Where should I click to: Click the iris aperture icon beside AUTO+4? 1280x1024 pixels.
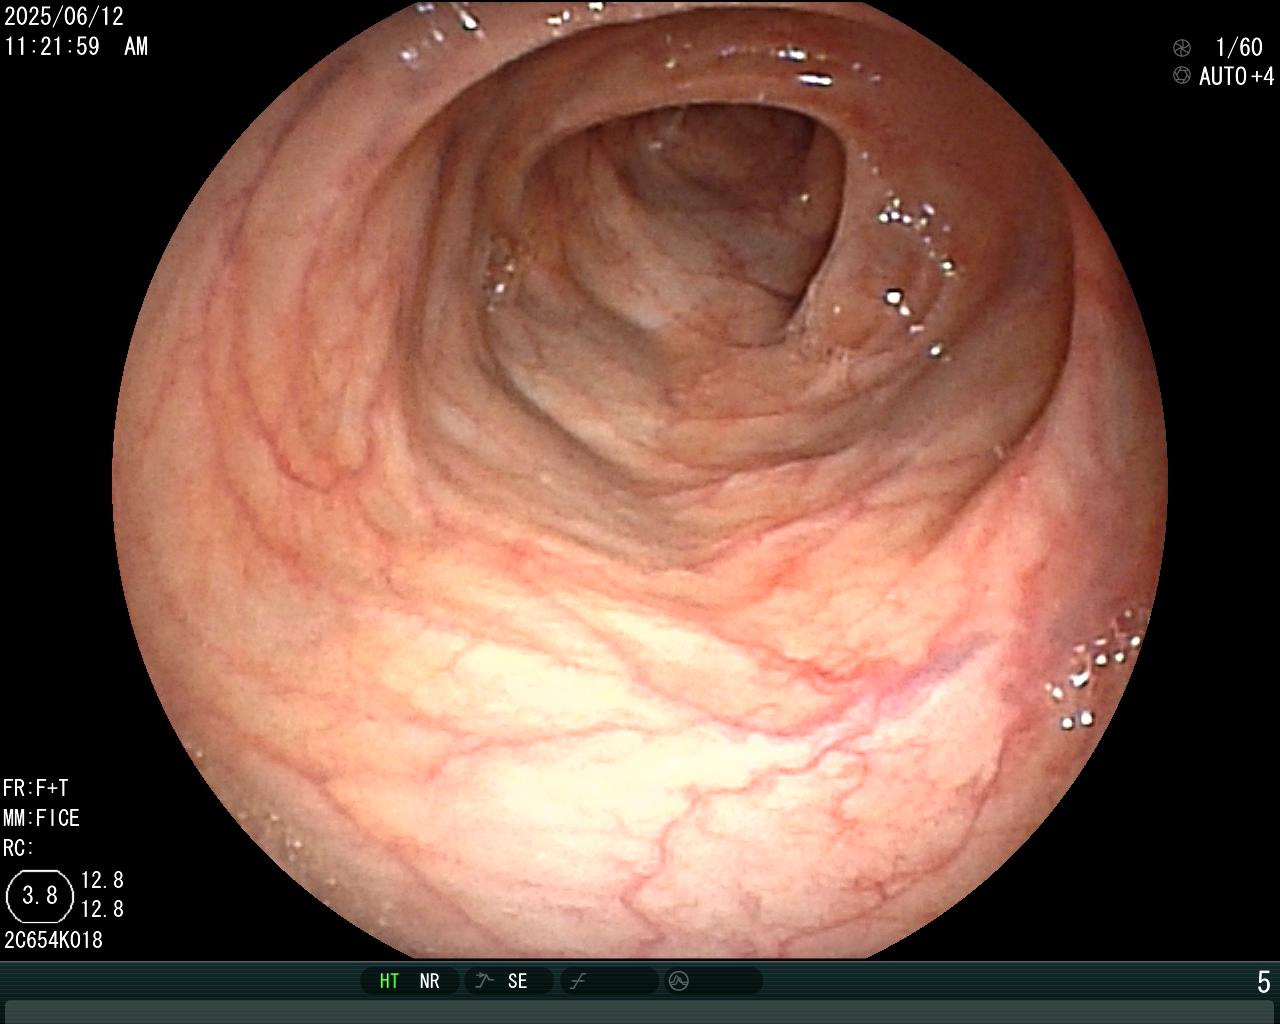pyautogui.click(x=1182, y=75)
